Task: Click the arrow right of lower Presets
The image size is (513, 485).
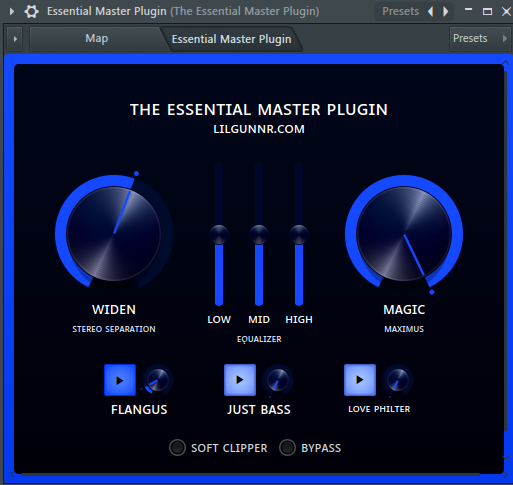Action: 505,38
